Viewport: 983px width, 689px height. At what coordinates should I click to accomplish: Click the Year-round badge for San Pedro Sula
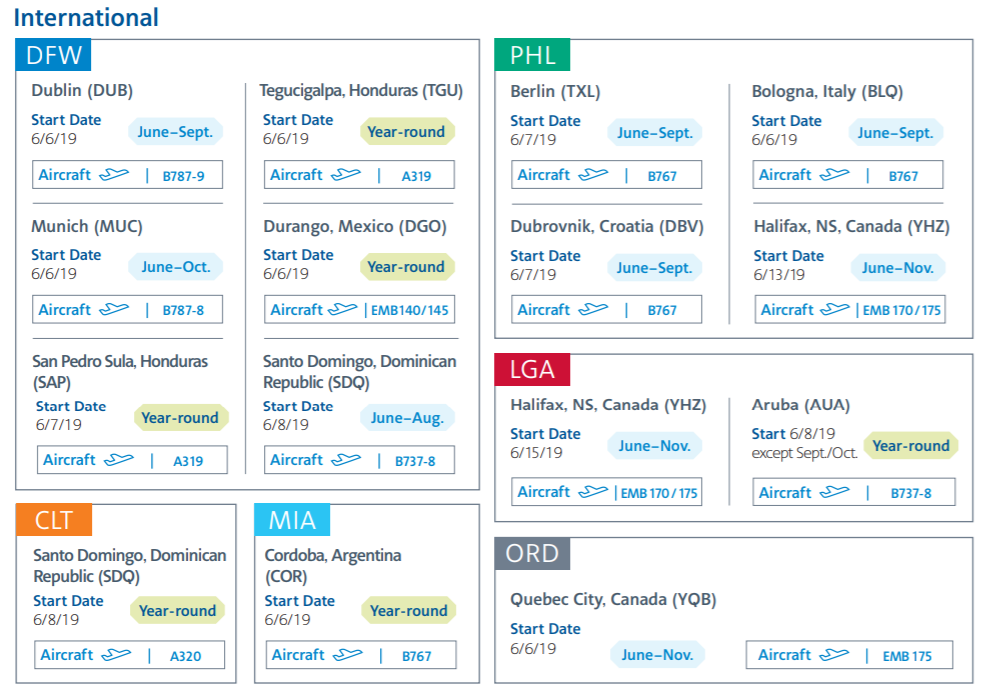(x=181, y=418)
